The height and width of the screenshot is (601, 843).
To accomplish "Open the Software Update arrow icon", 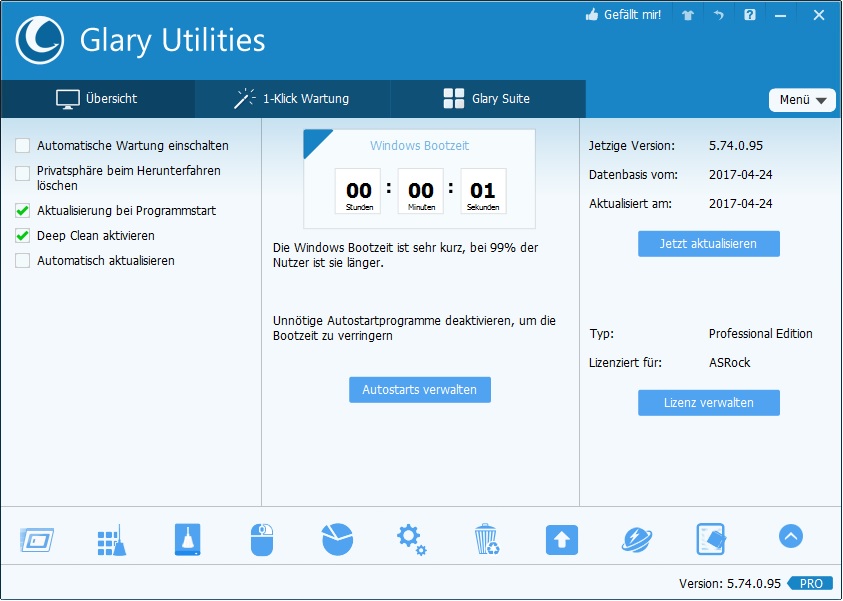I will tap(562, 540).
